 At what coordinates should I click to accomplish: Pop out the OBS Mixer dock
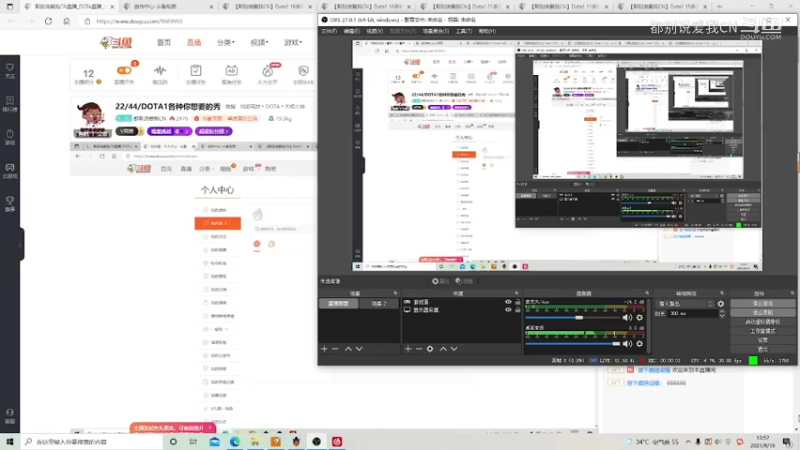click(647, 293)
